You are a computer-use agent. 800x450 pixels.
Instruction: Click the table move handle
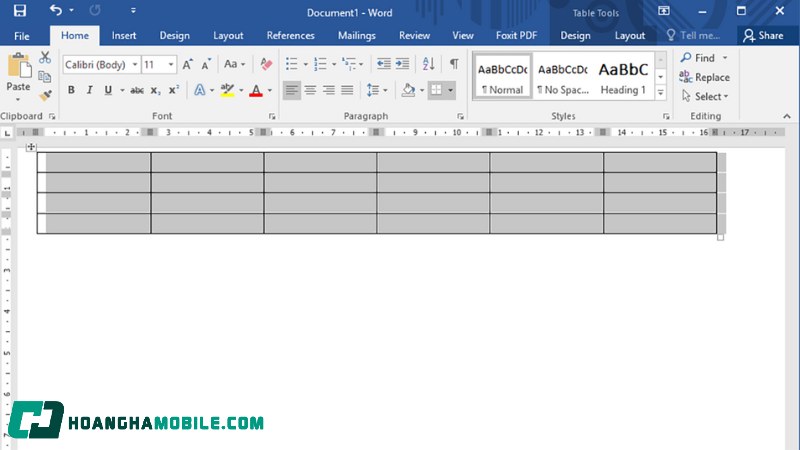31,147
